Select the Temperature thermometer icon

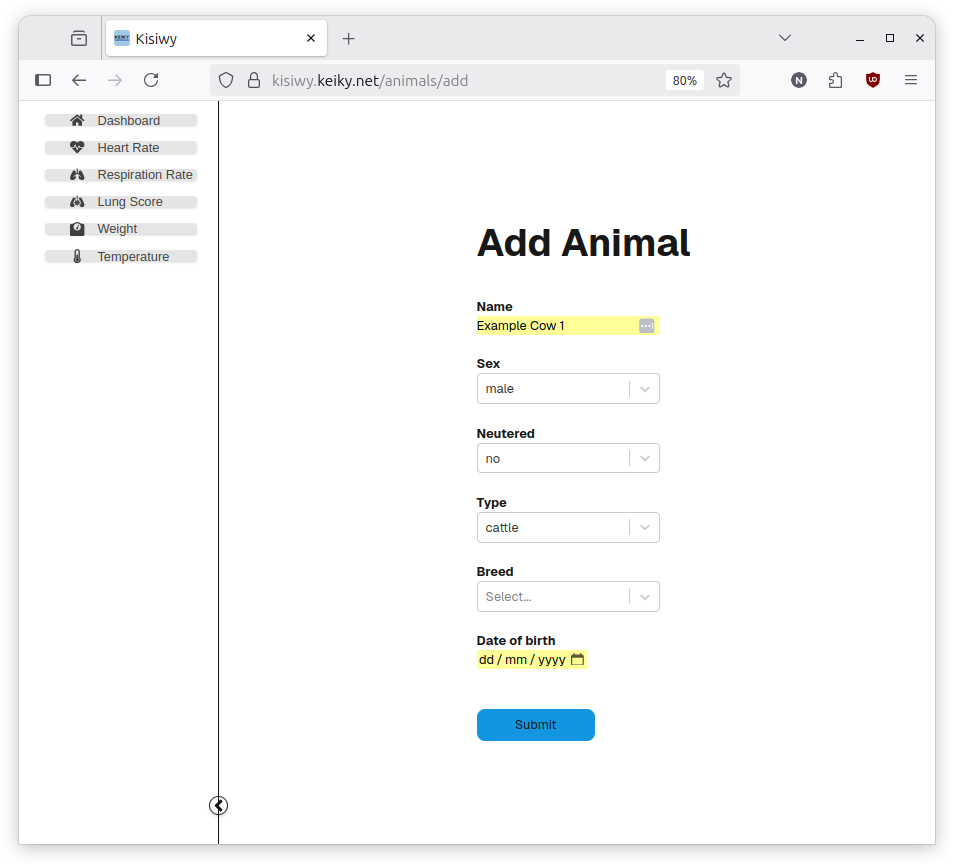(x=76, y=256)
